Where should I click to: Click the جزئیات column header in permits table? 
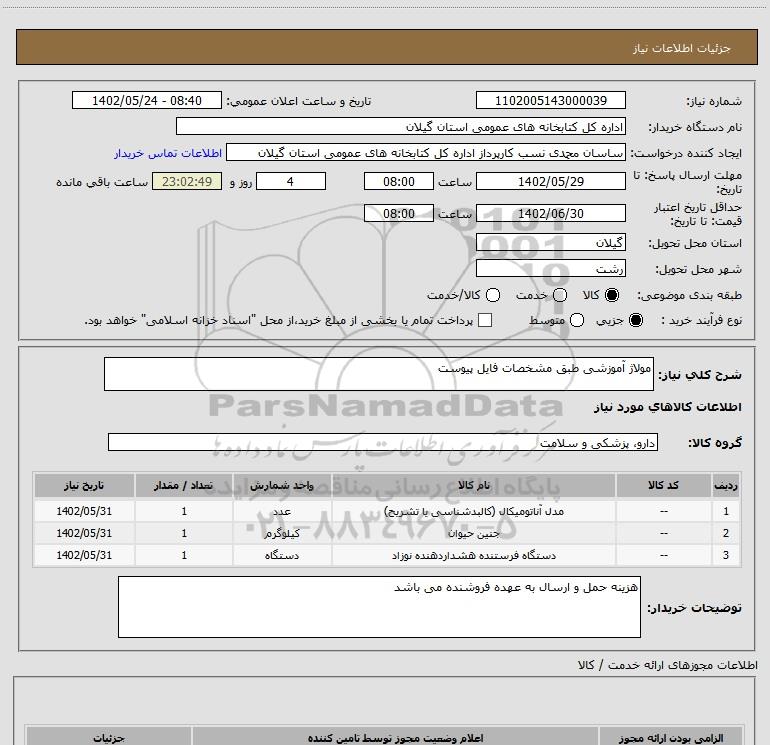[109, 738]
